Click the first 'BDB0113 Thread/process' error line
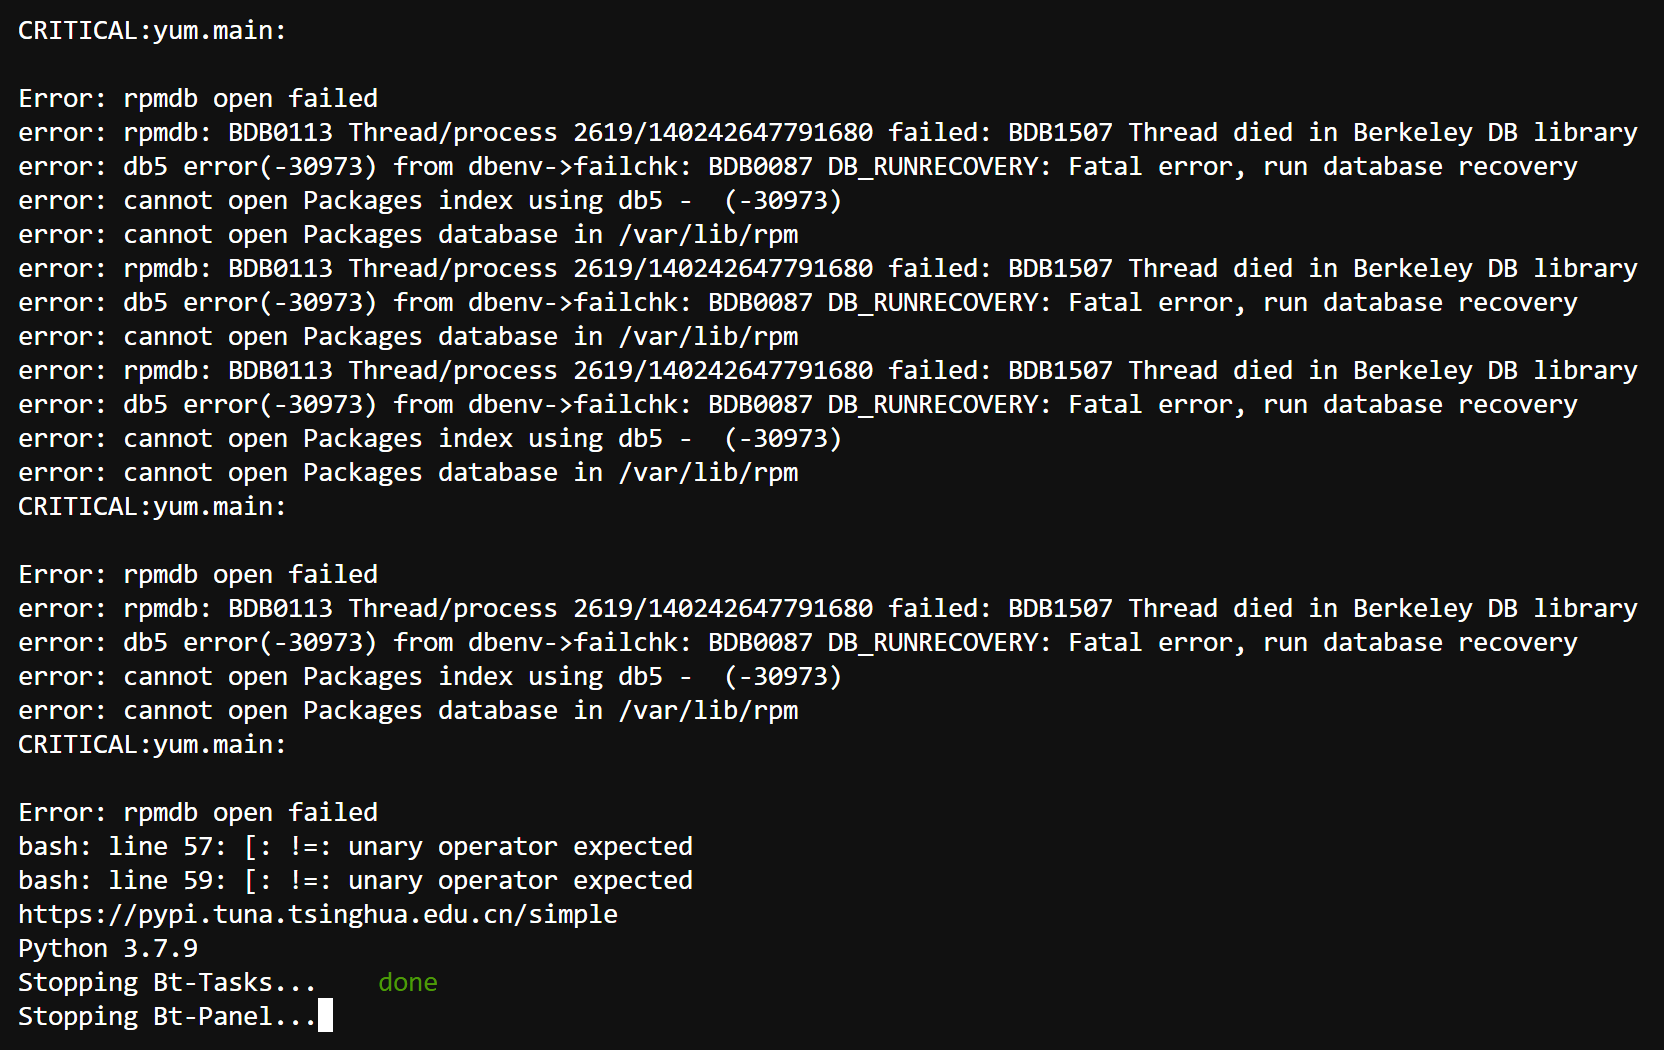Image resolution: width=1664 pixels, height=1050 pixels. pos(827,133)
